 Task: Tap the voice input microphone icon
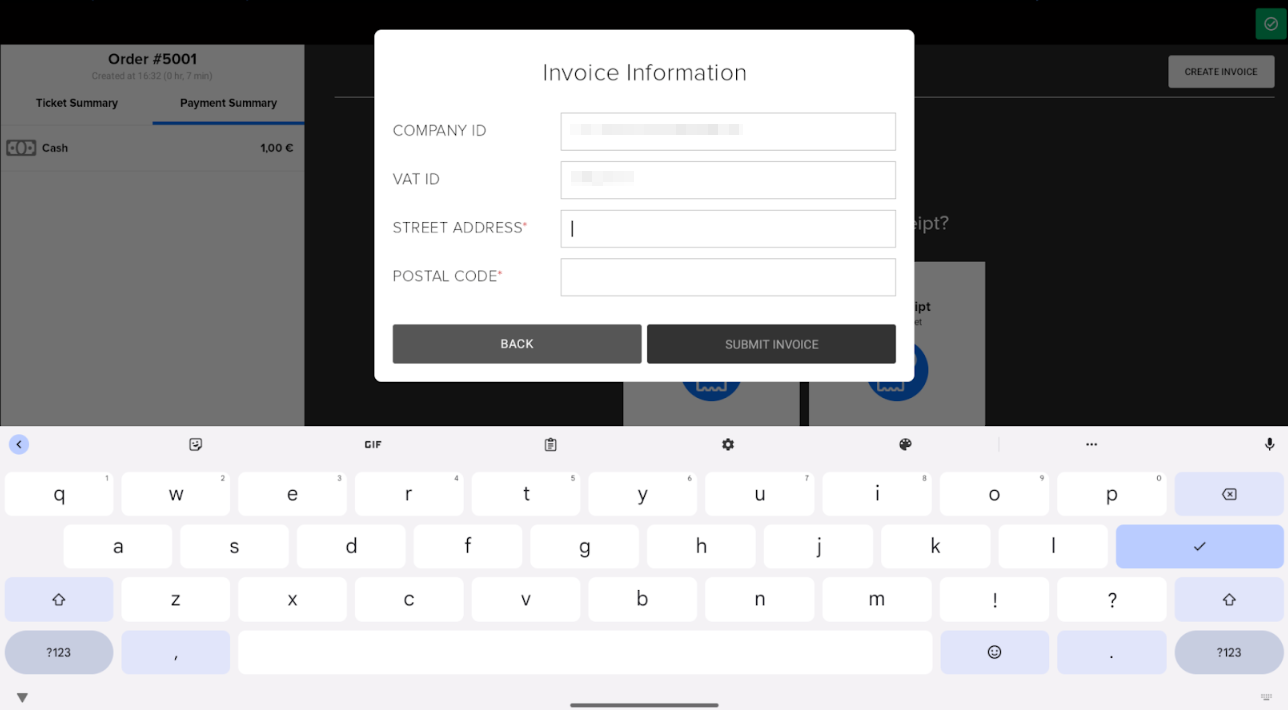1269,444
